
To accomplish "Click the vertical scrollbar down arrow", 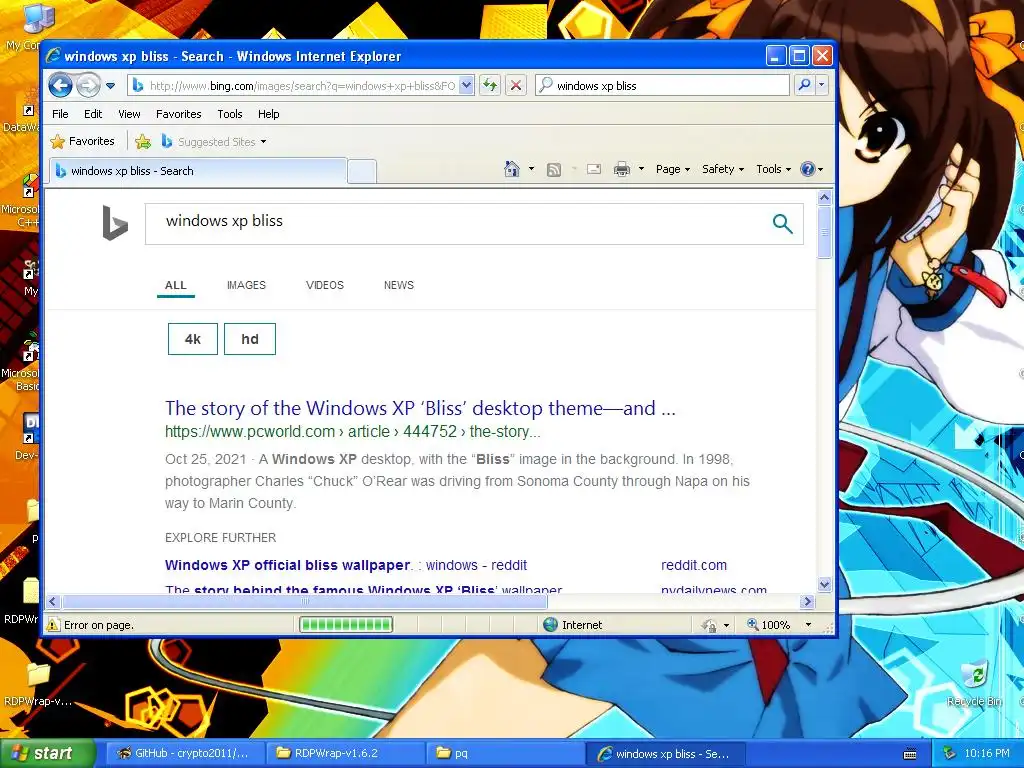I will pyautogui.click(x=824, y=584).
